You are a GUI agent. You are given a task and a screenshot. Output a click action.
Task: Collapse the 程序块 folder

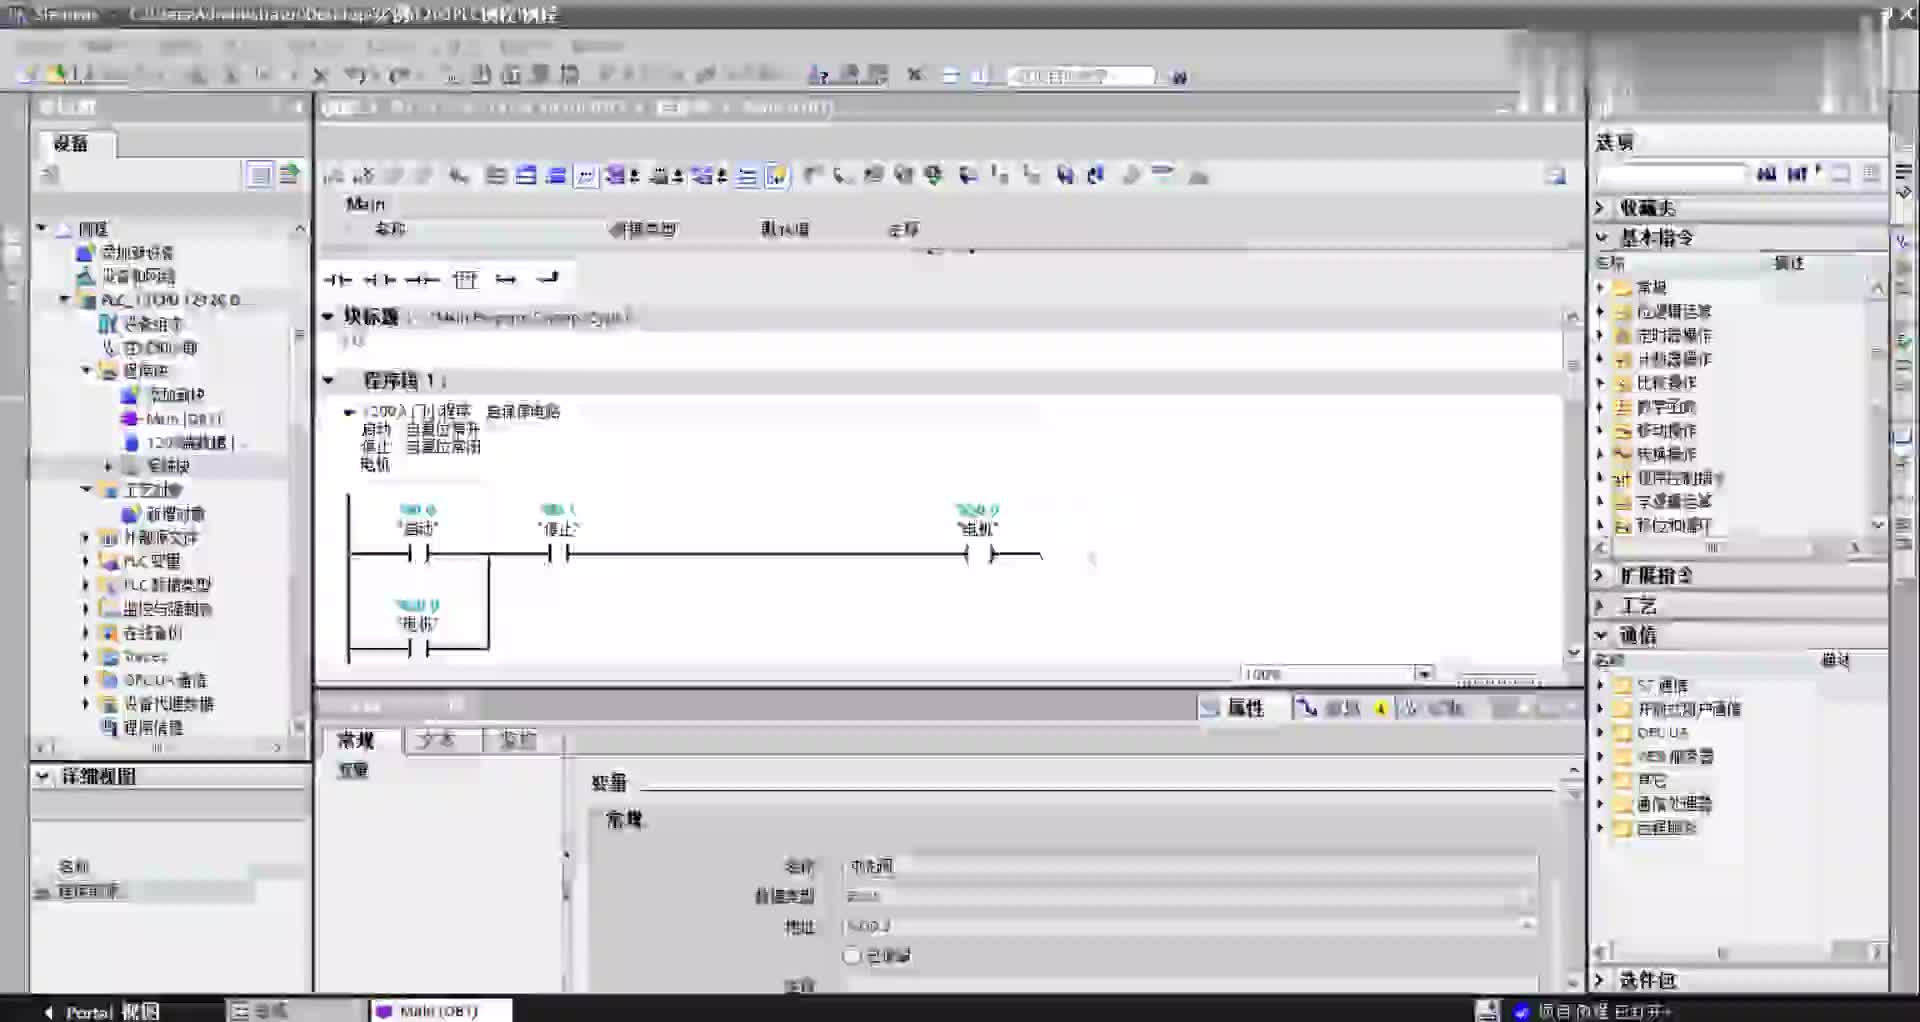(86, 370)
